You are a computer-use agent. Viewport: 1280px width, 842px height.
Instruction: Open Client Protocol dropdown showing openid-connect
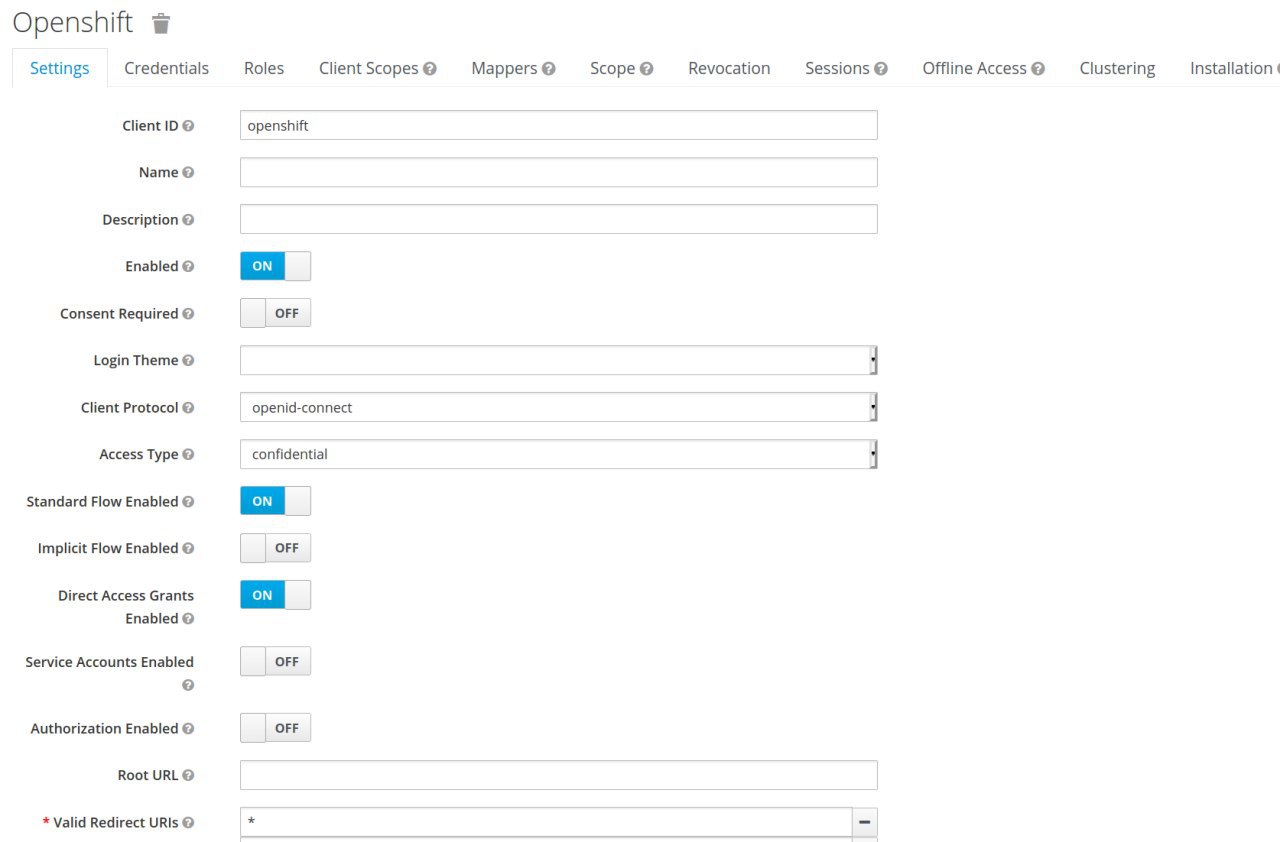click(x=558, y=407)
